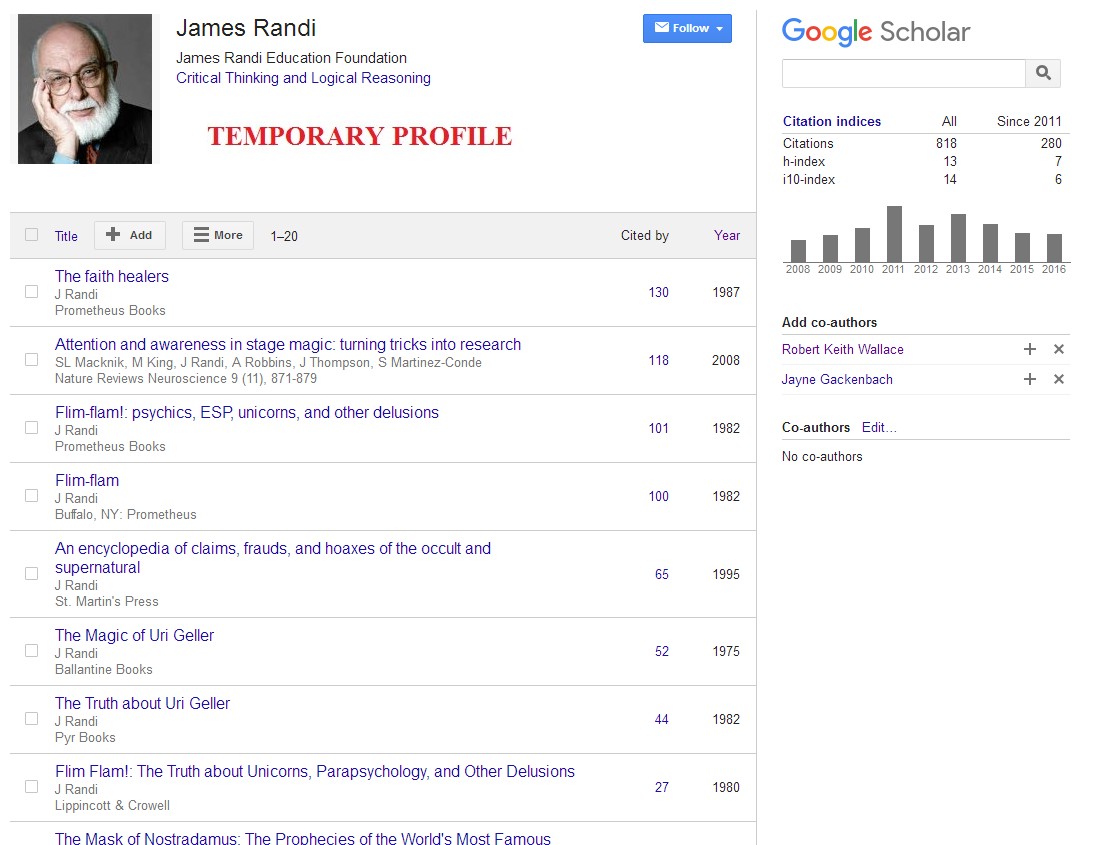Viewport: 1105px width, 845px height.
Task: Click the search magnifier button
Action: click(x=1043, y=73)
